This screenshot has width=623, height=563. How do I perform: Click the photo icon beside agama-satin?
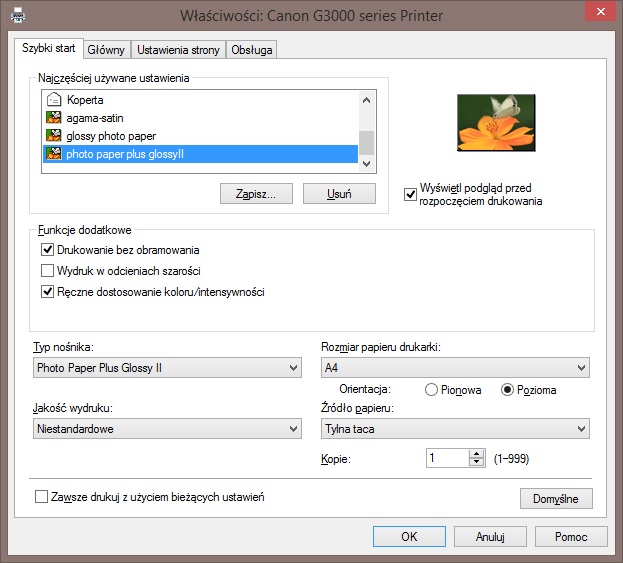click(x=54, y=118)
